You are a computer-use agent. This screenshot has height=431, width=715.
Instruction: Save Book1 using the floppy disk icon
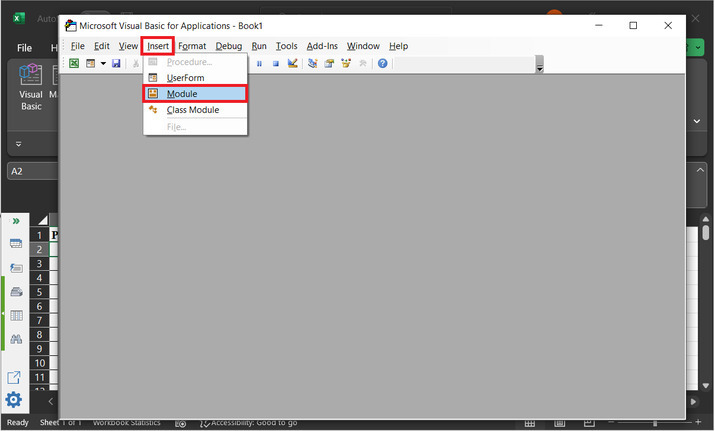pos(116,63)
